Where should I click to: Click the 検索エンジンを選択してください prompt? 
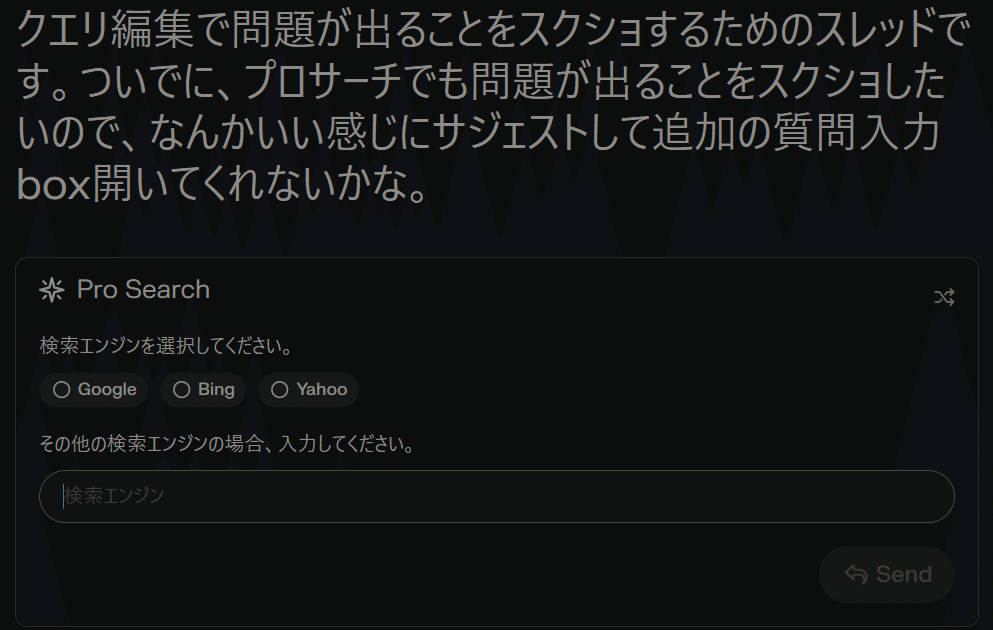[x=166, y=346]
